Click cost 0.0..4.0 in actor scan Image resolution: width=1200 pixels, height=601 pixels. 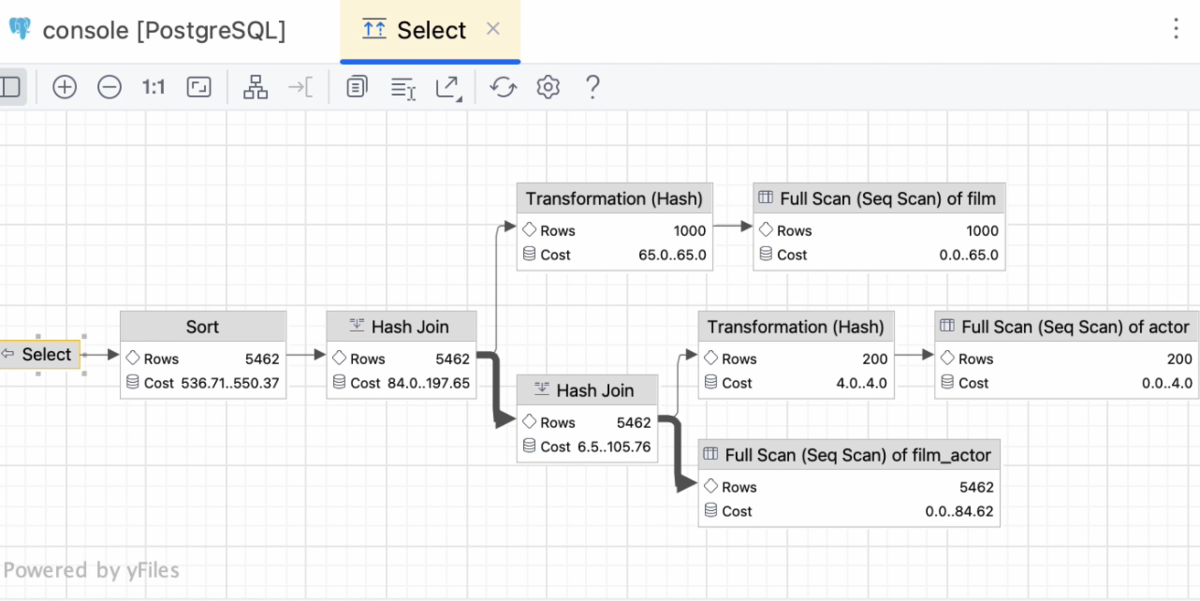click(1167, 383)
